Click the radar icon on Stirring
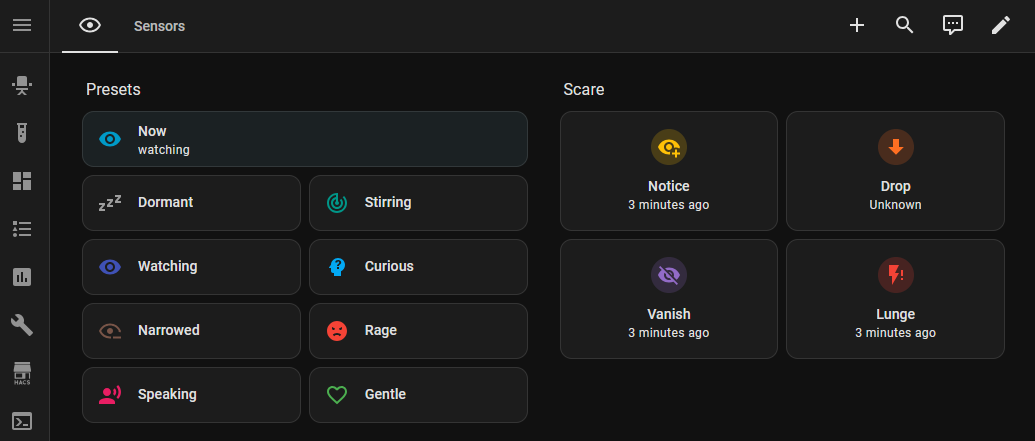1035x441 pixels. tap(337, 203)
